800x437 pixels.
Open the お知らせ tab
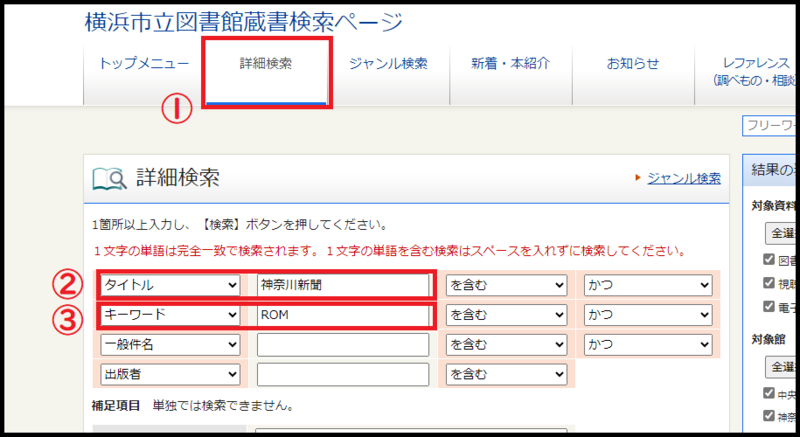[632, 64]
